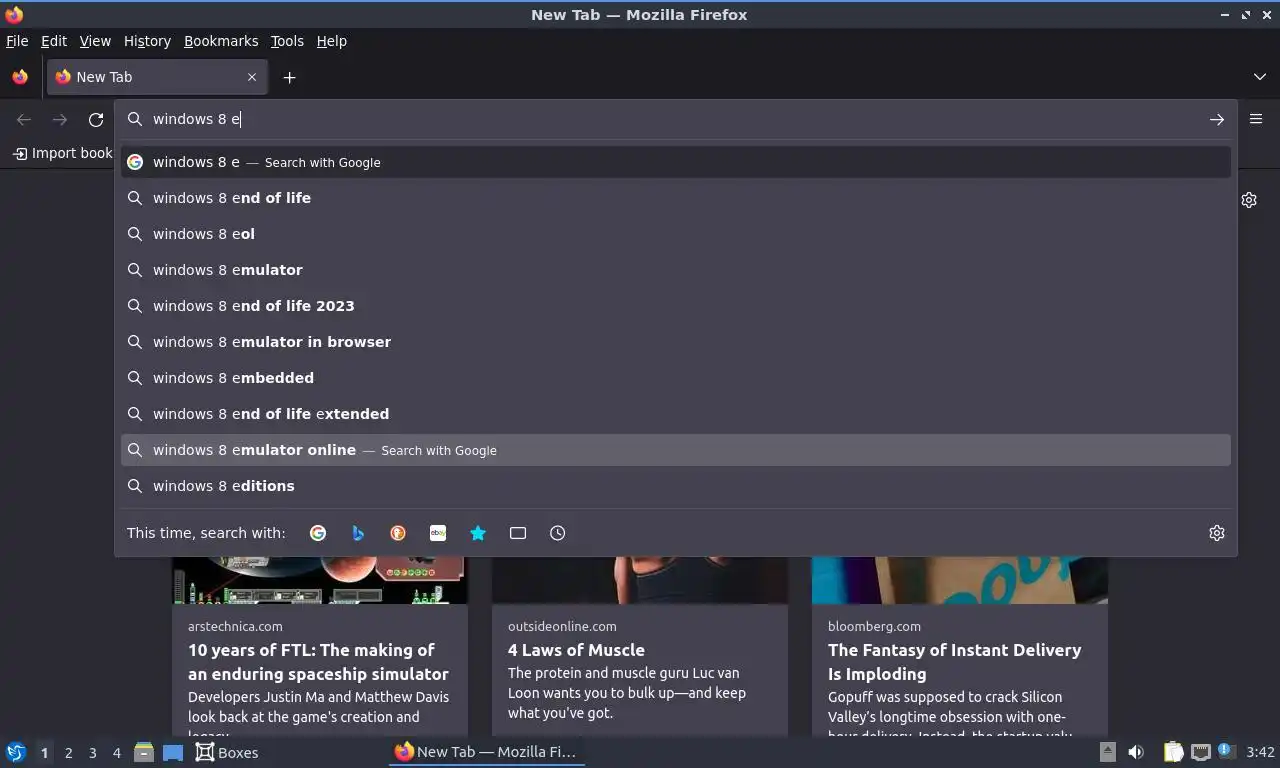Open the File menu
1280x768 pixels.
[17, 41]
